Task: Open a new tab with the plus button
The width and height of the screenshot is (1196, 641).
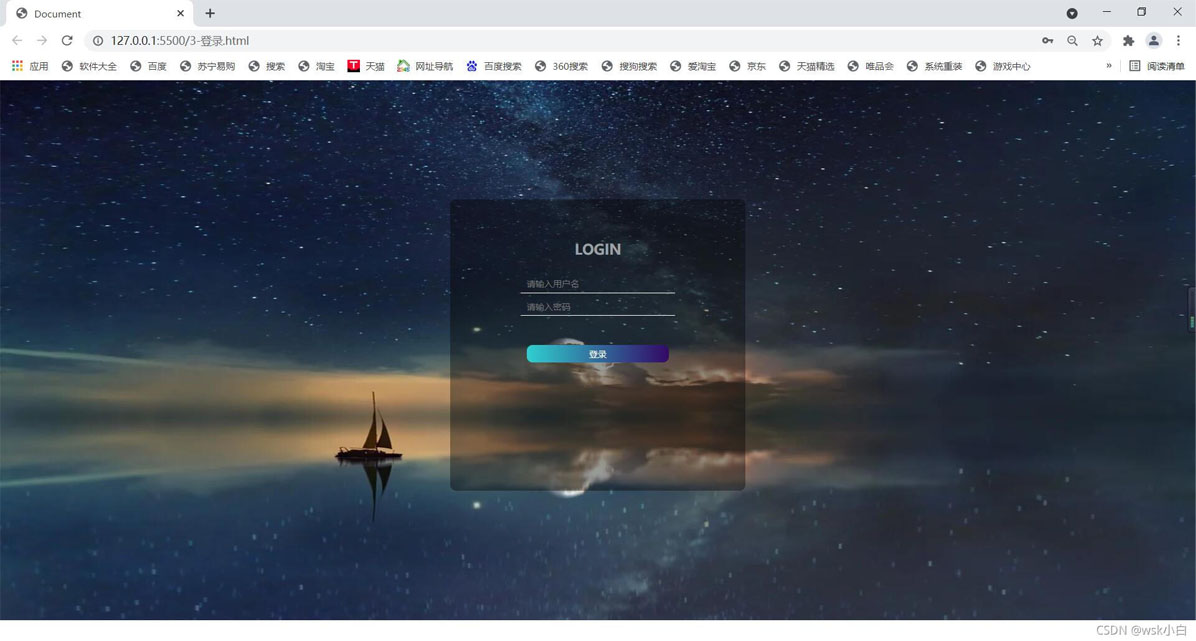Action: point(209,13)
